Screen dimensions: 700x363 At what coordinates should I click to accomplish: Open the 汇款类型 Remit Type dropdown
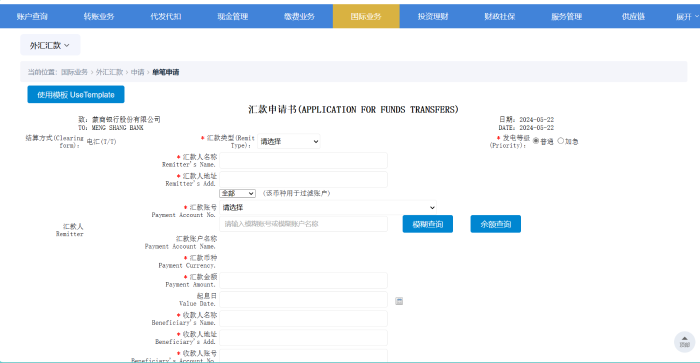click(289, 142)
